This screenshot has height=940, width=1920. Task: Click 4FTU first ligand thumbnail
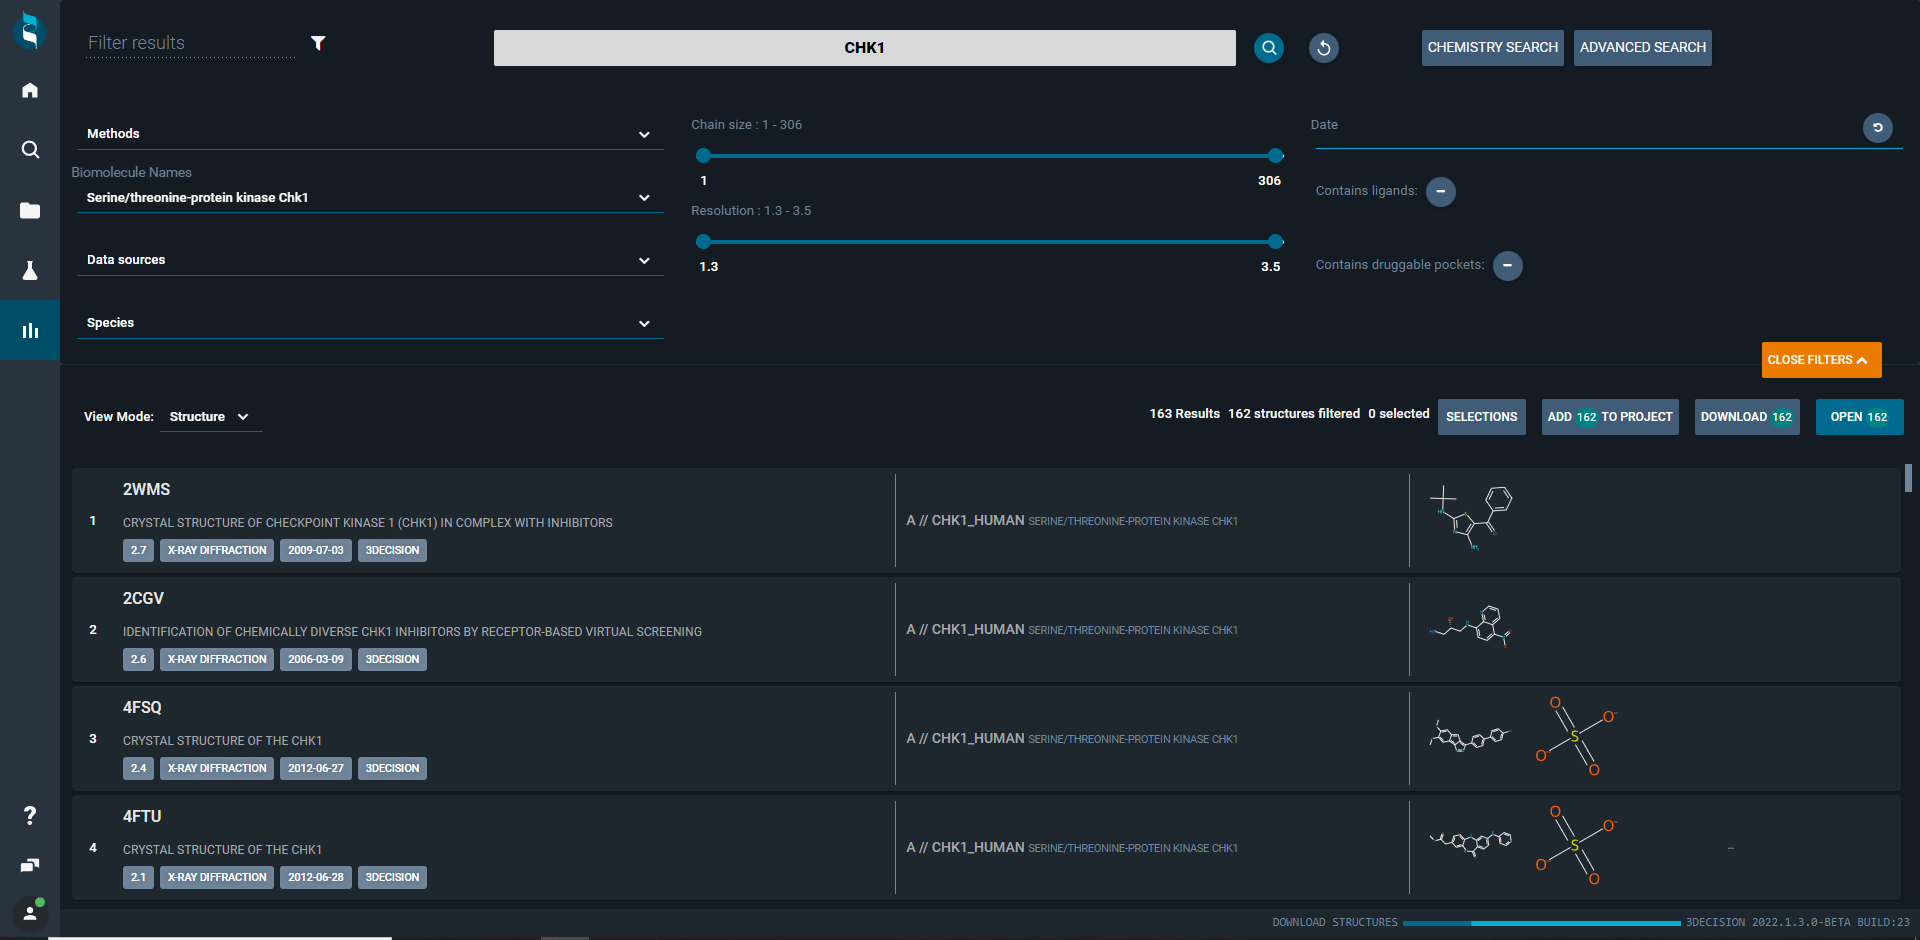[1470, 843]
